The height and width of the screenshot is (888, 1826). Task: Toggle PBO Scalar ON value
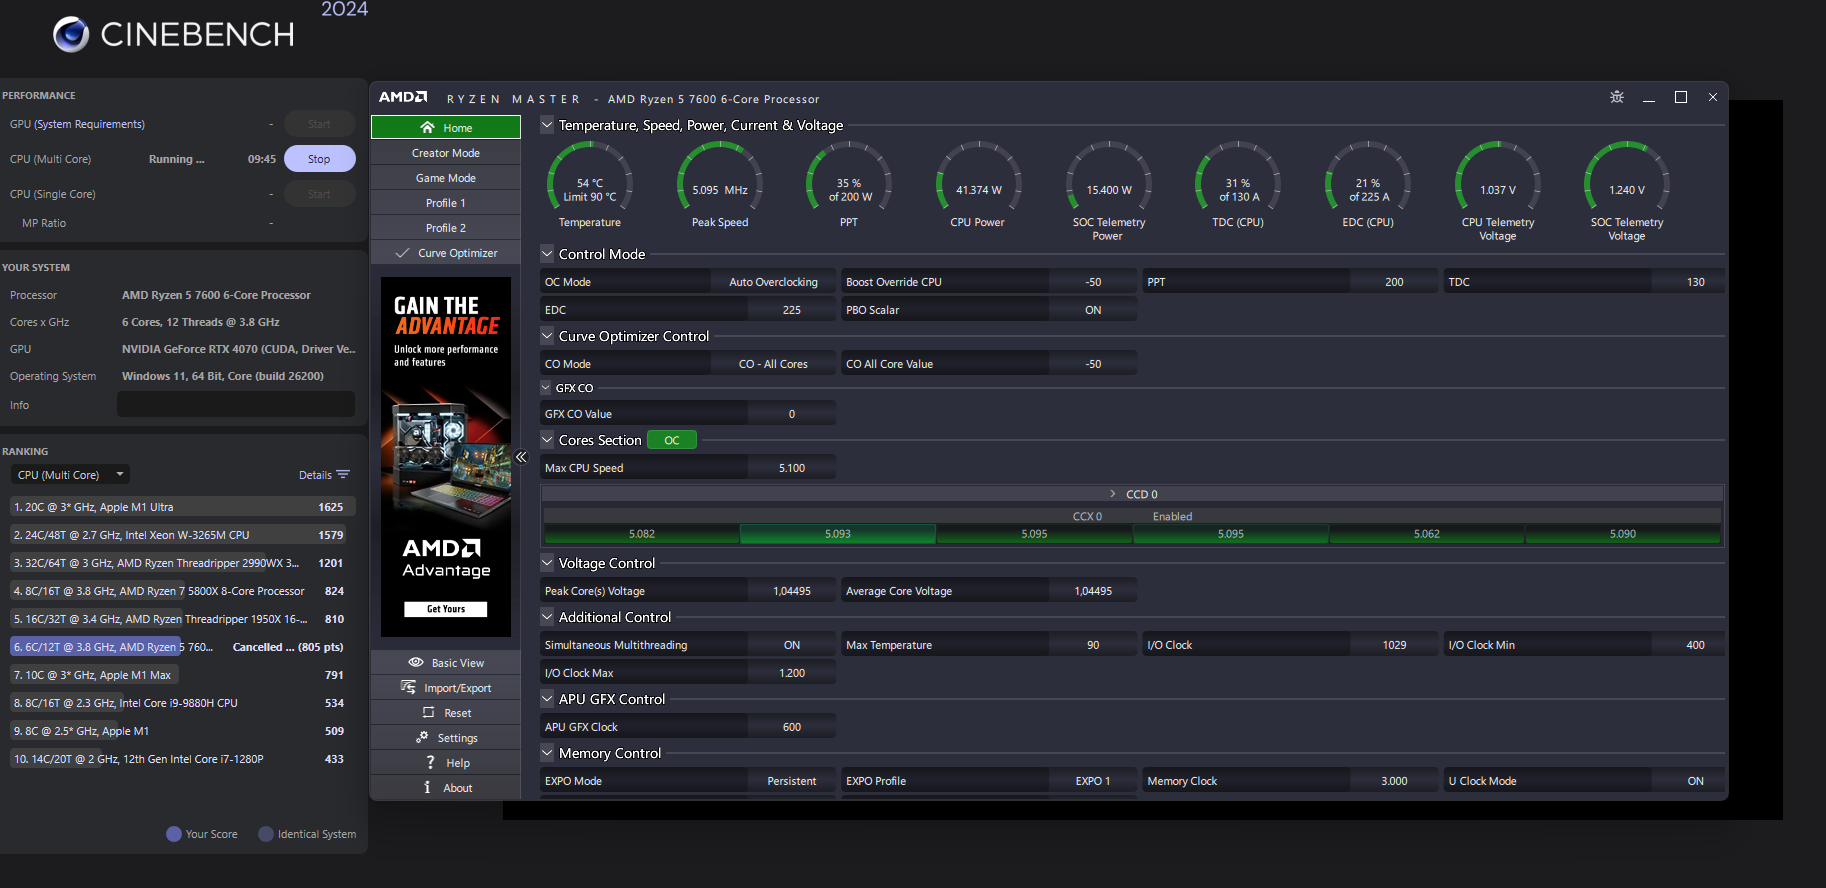[1093, 310]
